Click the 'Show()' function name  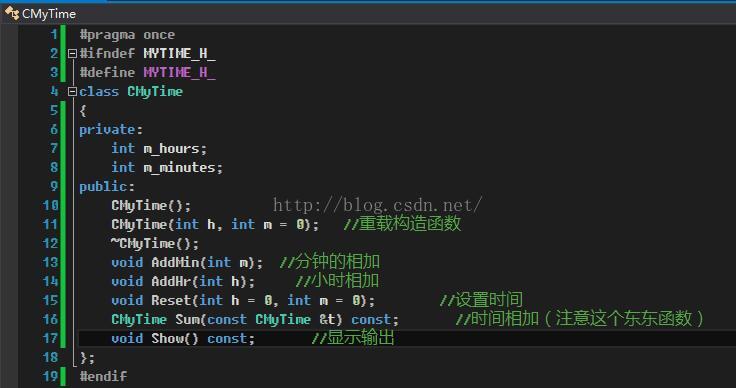click(175, 338)
